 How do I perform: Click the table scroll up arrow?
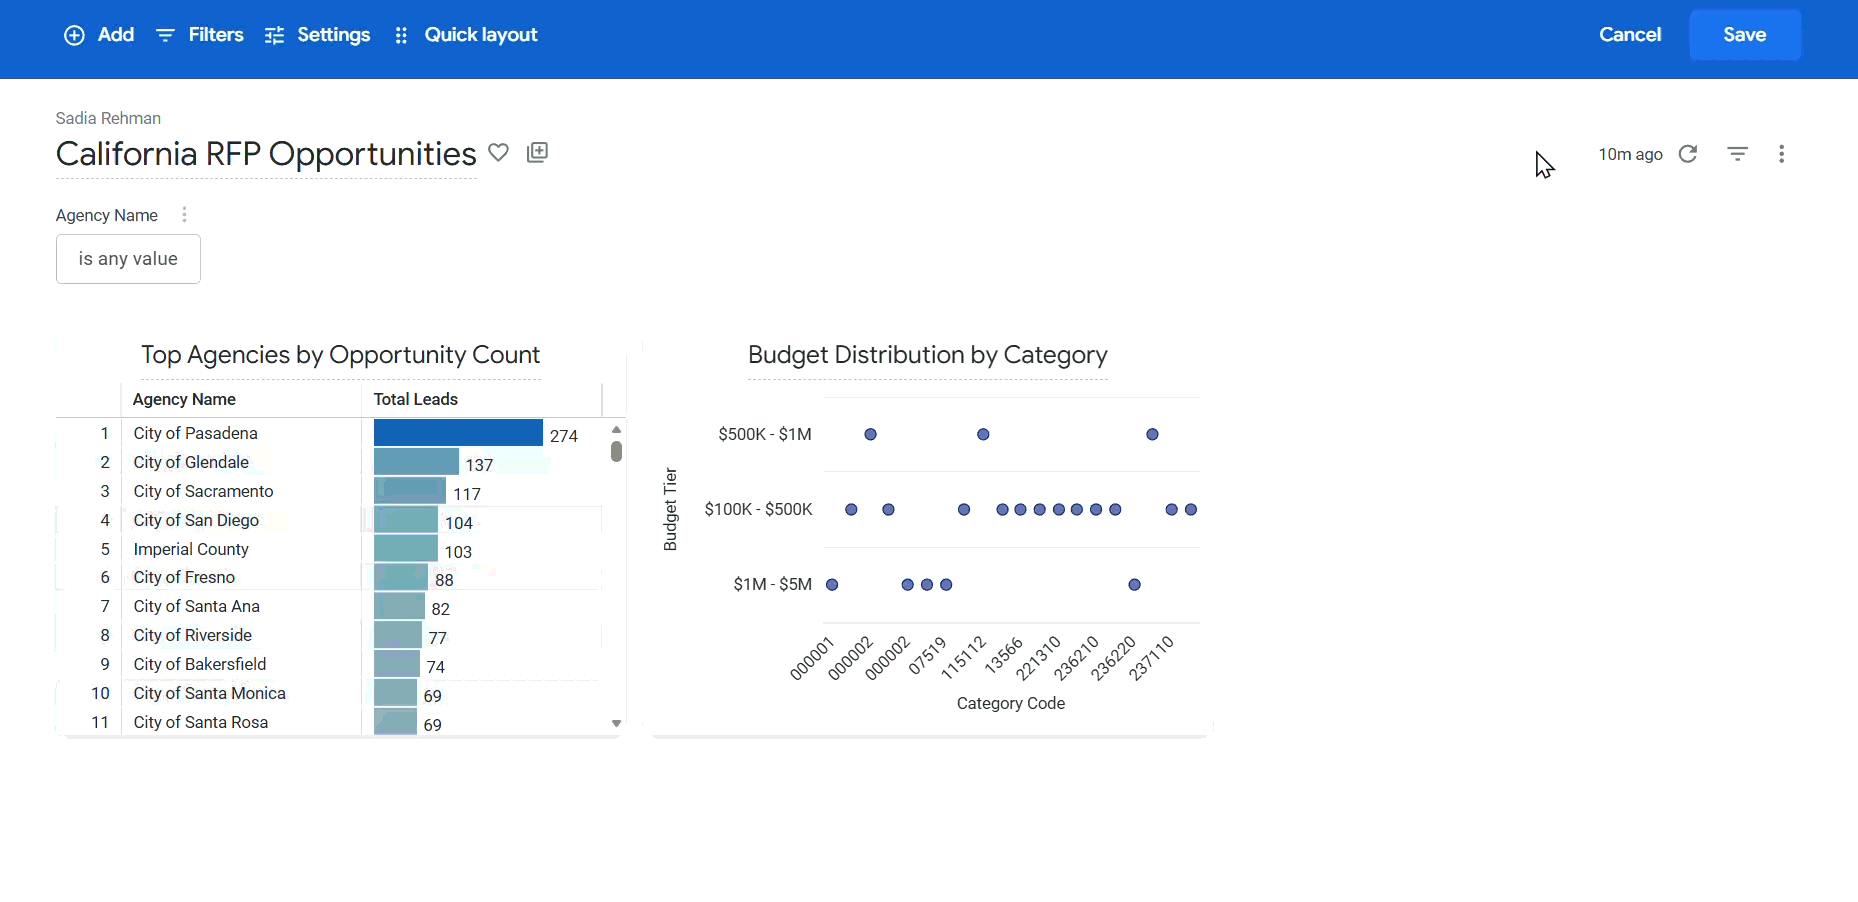pos(617,429)
